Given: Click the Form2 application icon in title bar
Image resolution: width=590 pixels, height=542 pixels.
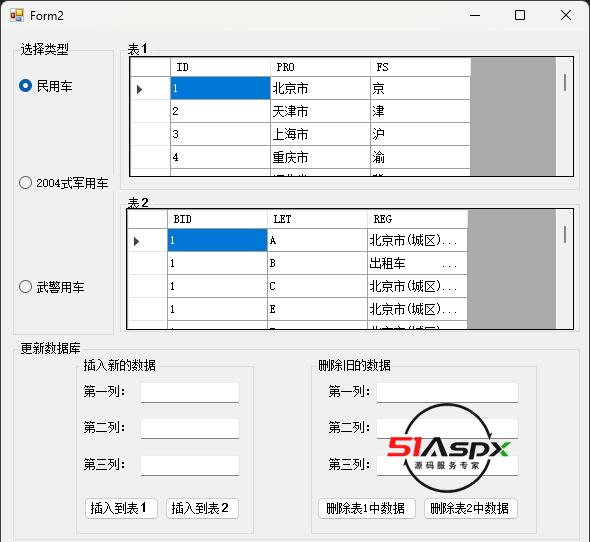Looking at the screenshot, I should tap(17, 15).
